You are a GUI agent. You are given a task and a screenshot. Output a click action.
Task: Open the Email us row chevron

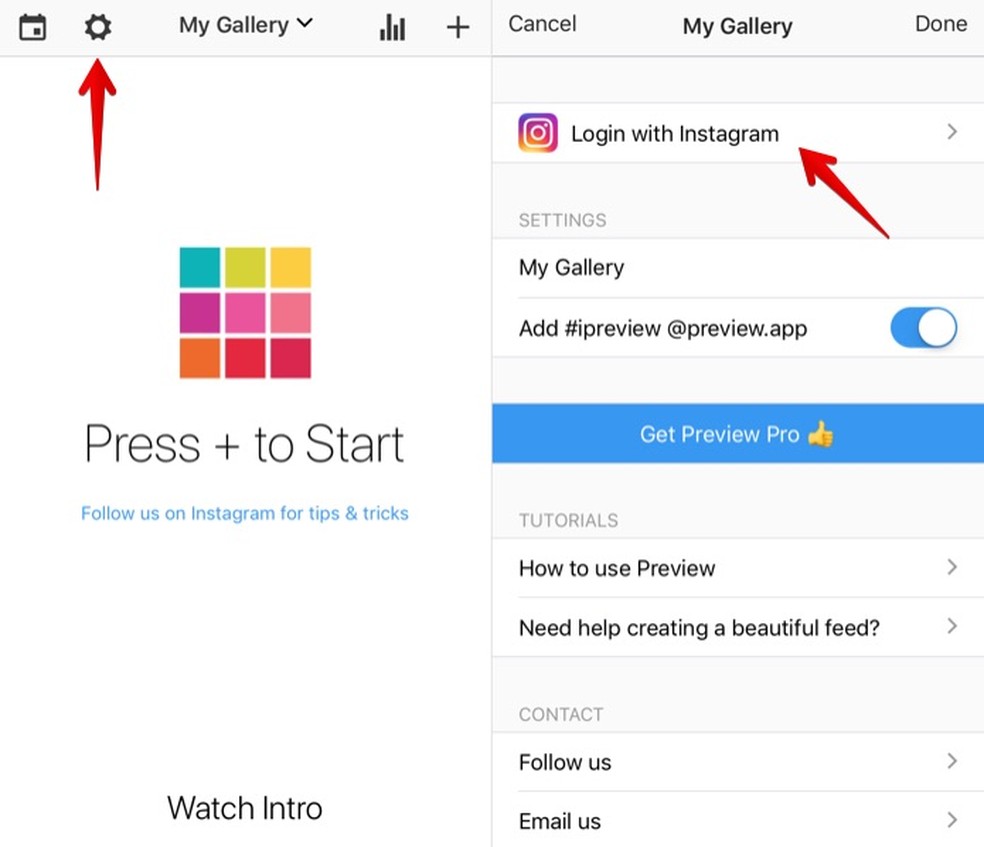click(952, 820)
